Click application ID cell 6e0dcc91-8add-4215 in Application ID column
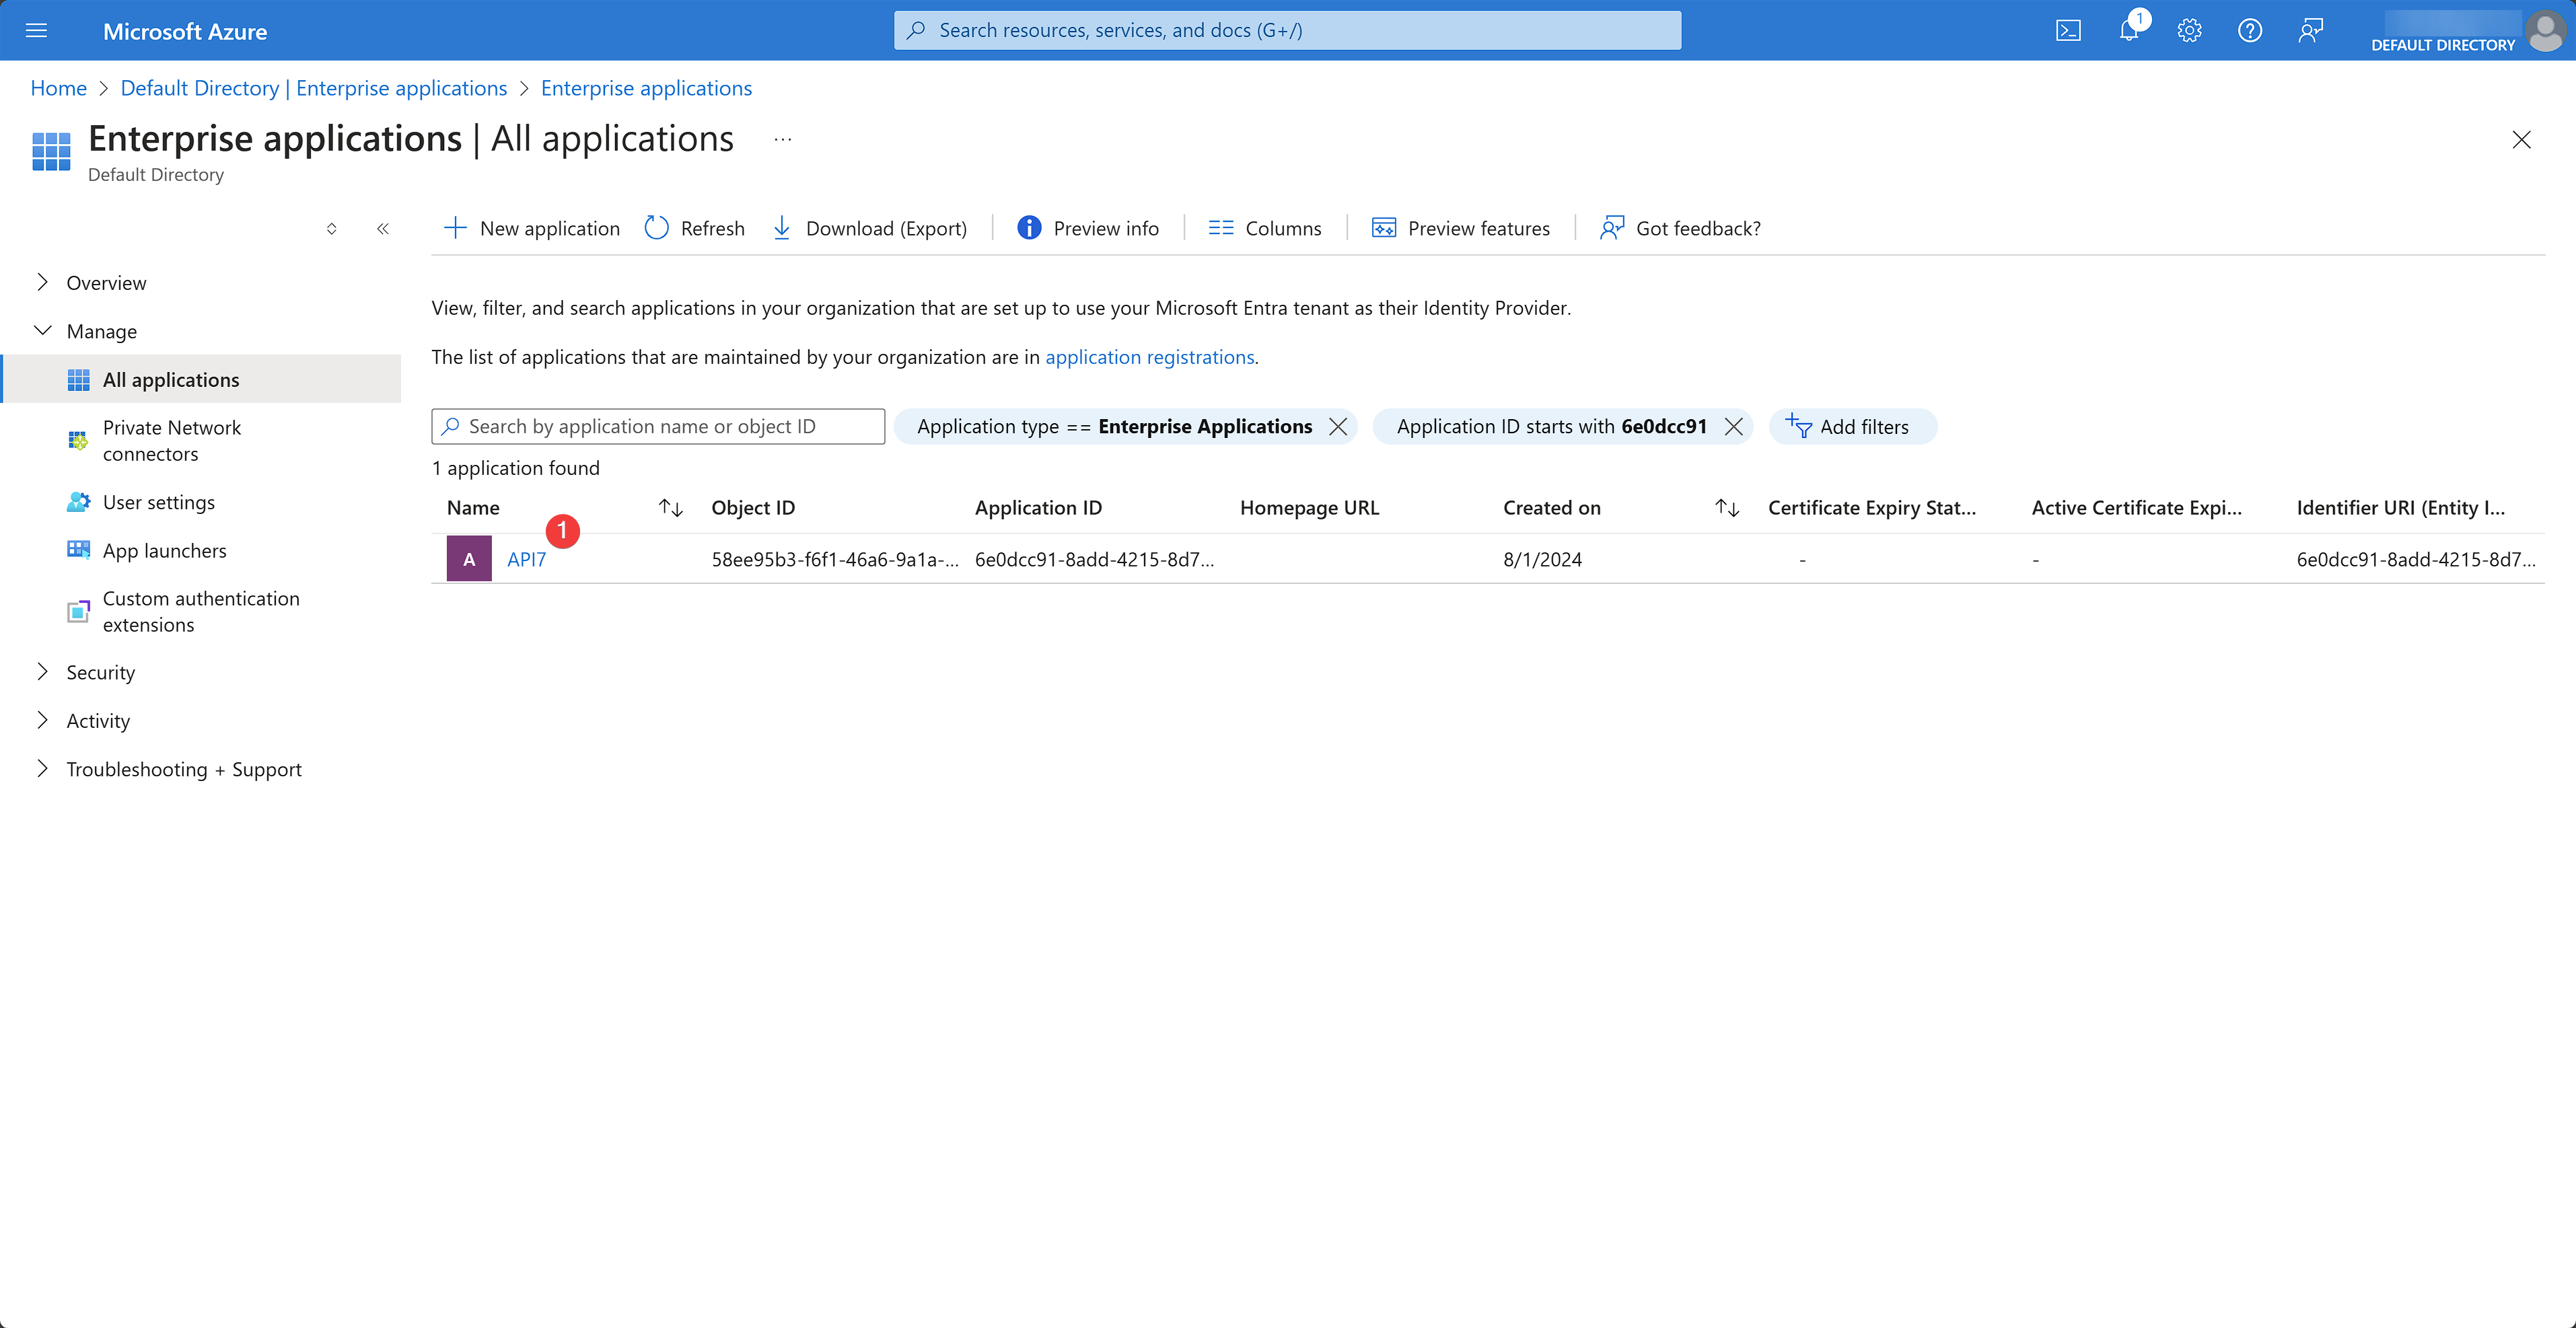The image size is (2576, 1328). [x=1095, y=559]
